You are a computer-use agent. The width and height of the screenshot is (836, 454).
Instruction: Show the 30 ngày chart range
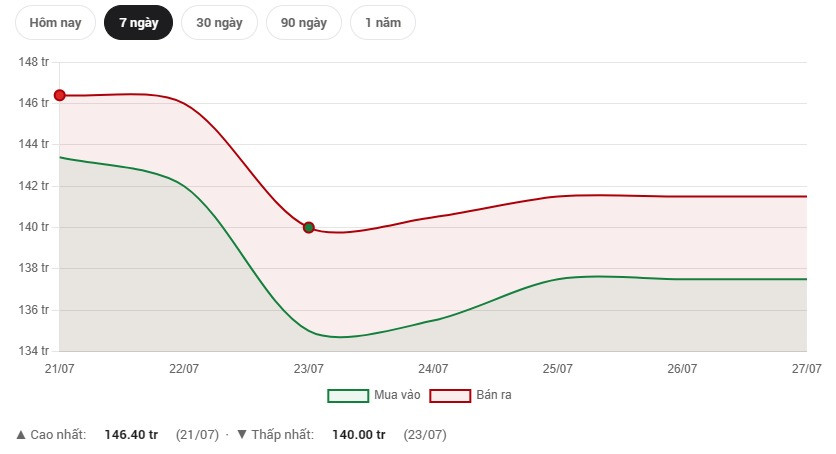tap(219, 23)
